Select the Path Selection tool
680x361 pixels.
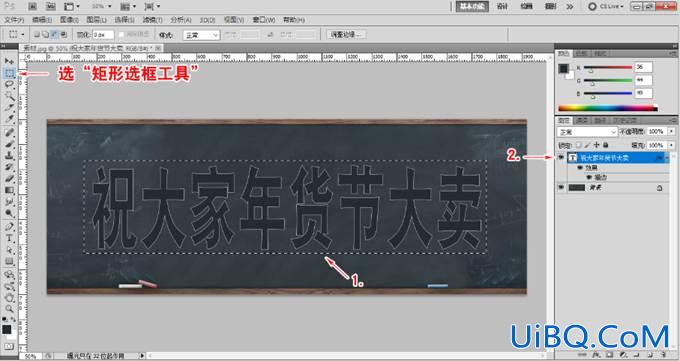click(9, 250)
